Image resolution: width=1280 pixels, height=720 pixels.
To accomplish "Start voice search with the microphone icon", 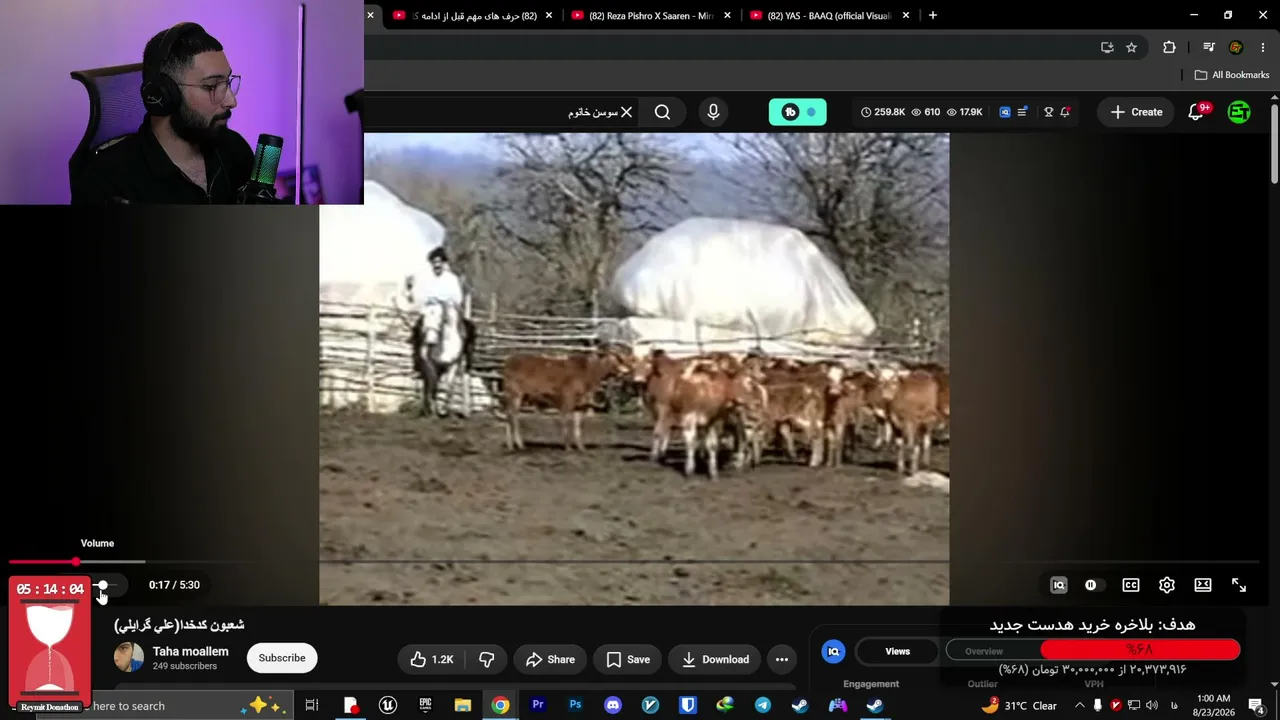I will (x=713, y=112).
